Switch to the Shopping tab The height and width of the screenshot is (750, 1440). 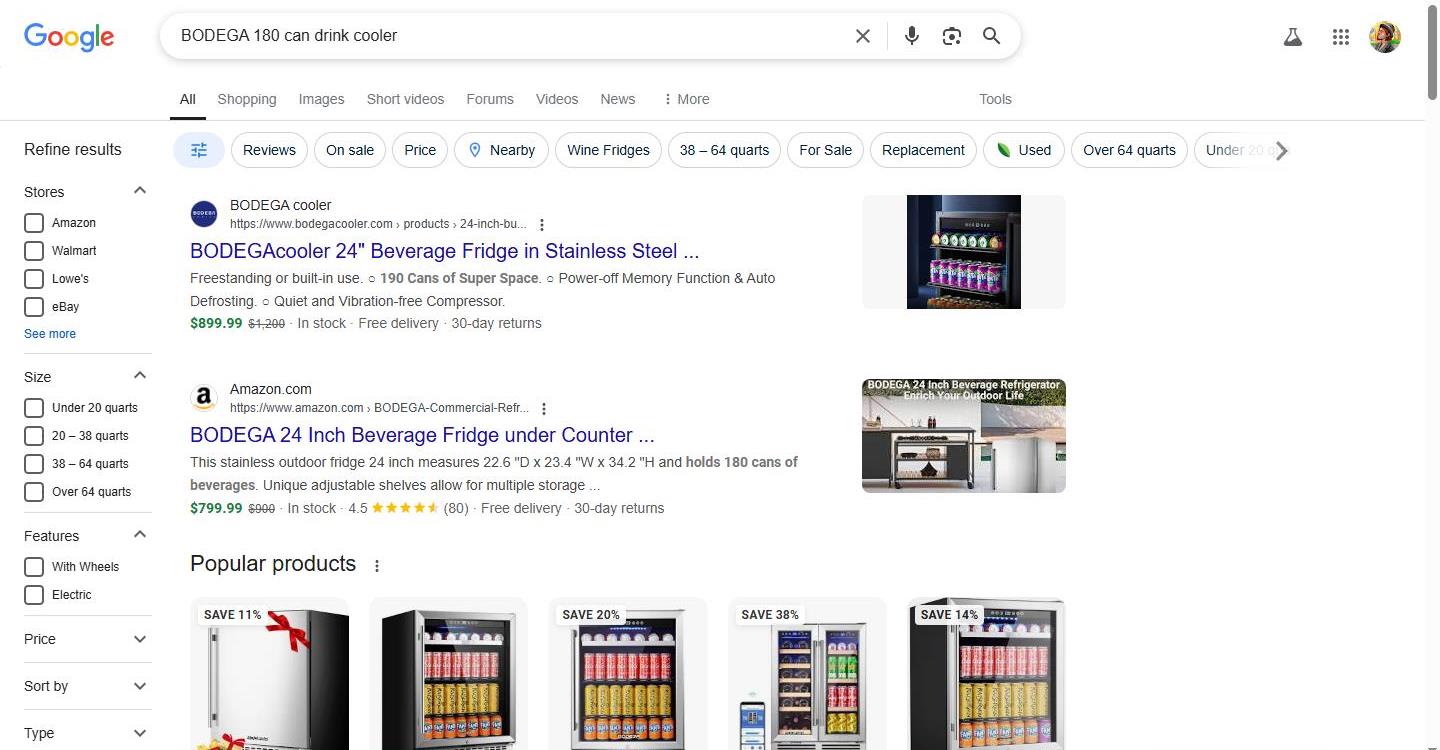point(247,99)
